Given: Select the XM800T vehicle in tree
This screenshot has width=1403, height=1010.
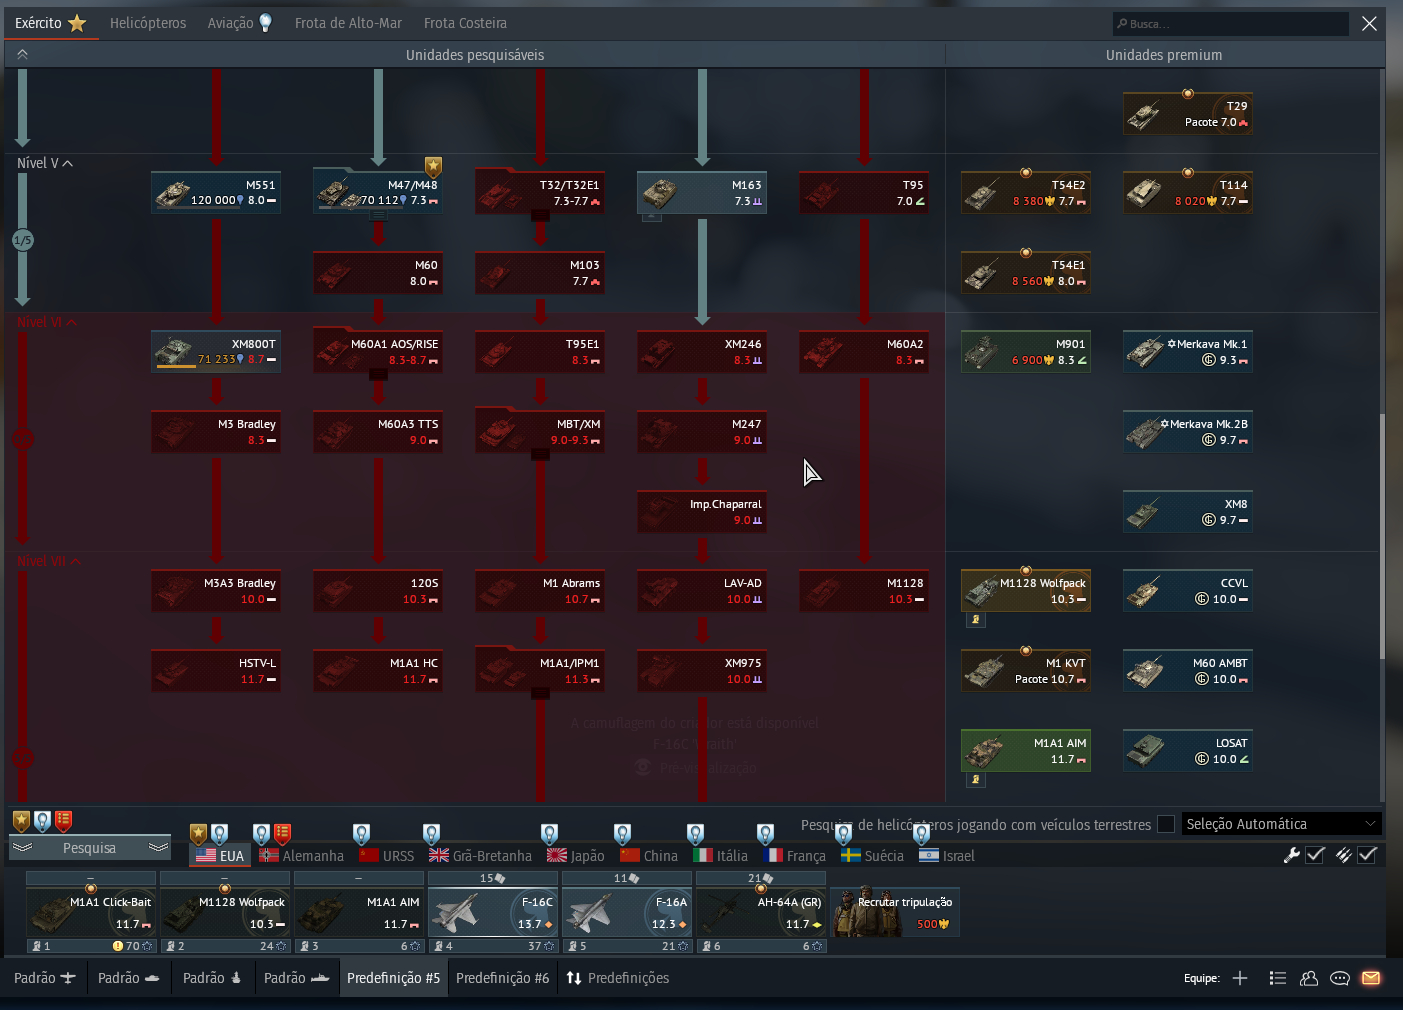Looking at the screenshot, I should click(216, 351).
